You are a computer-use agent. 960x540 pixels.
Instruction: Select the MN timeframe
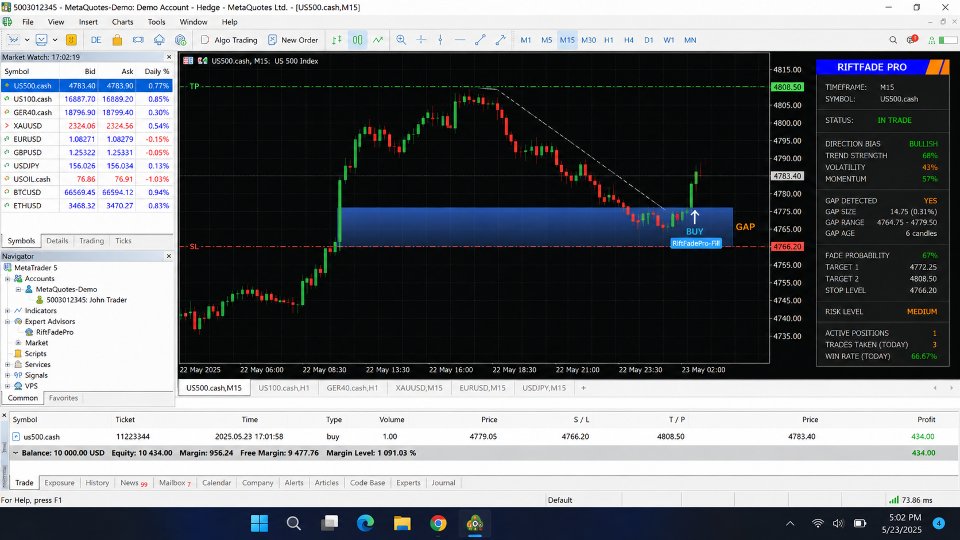click(x=690, y=40)
